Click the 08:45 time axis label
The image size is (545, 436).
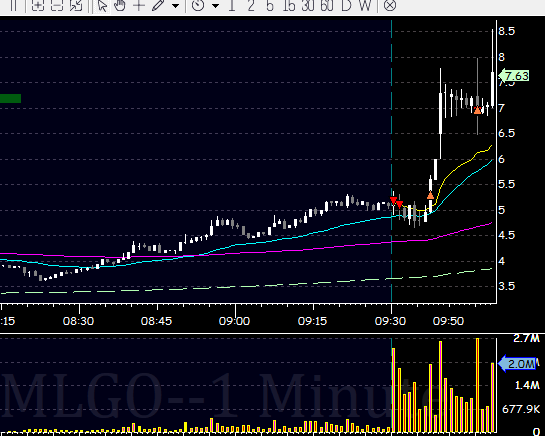coord(156,321)
